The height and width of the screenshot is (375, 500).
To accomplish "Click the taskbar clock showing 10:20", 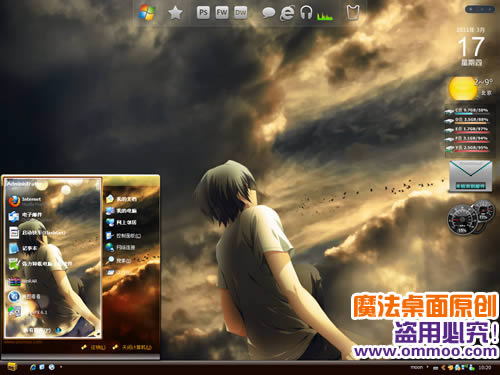I will click(x=485, y=367).
